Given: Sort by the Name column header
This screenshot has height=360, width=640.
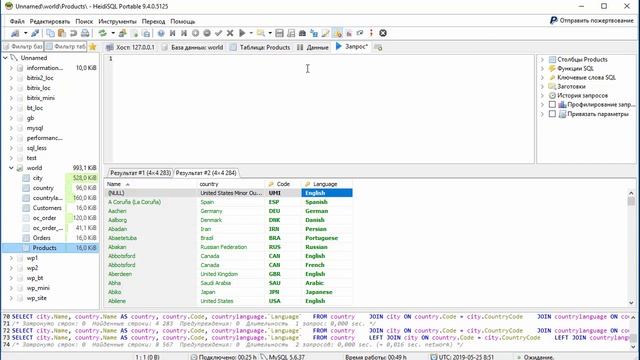Looking at the screenshot, I should click(x=150, y=184).
